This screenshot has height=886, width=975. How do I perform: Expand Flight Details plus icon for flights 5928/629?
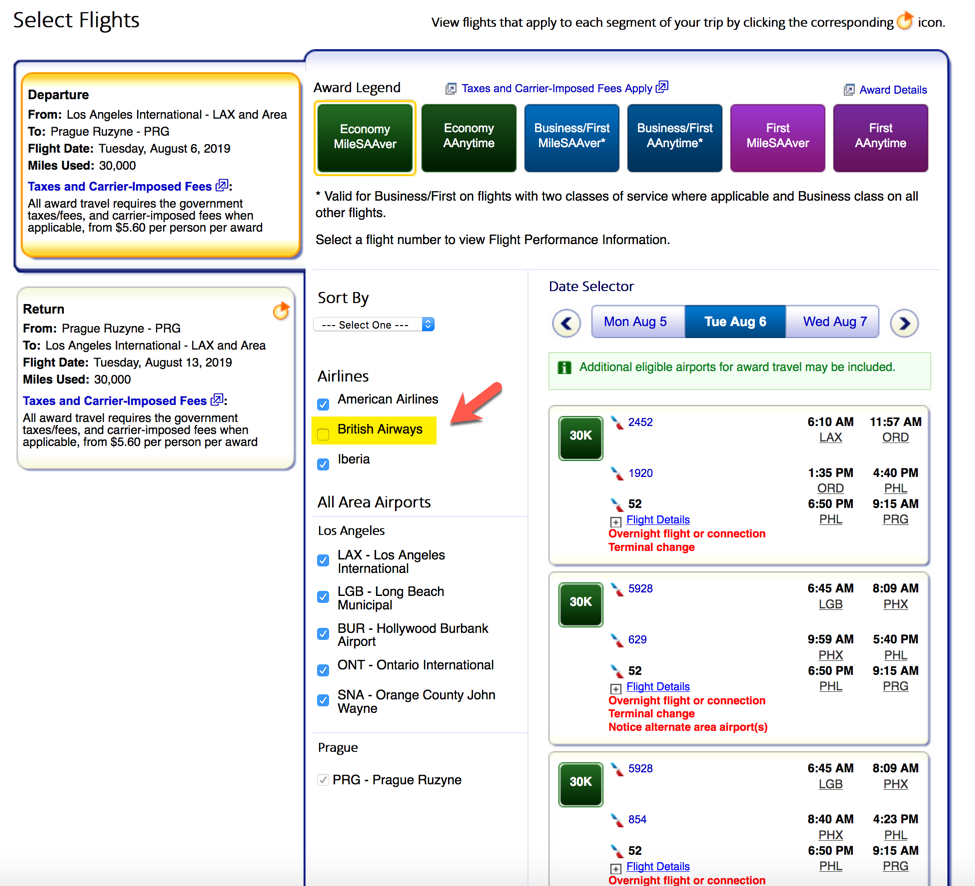[x=615, y=688]
